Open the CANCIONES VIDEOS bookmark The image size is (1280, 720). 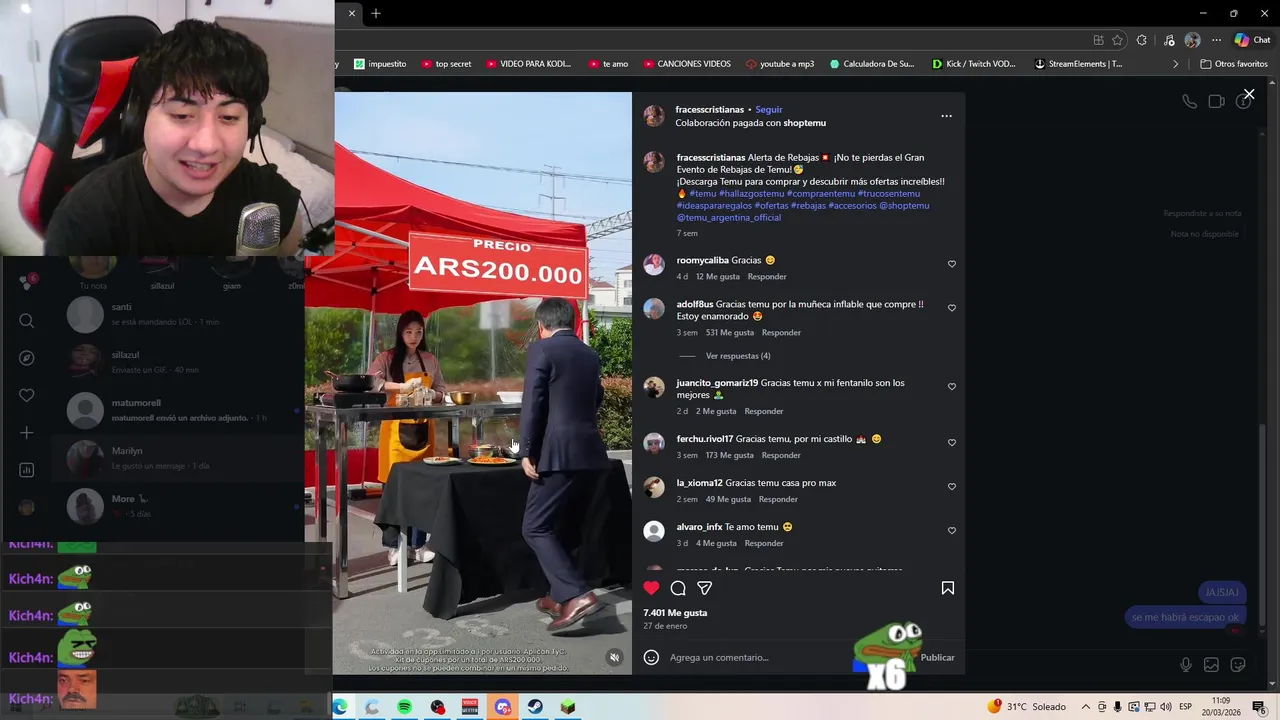point(686,64)
